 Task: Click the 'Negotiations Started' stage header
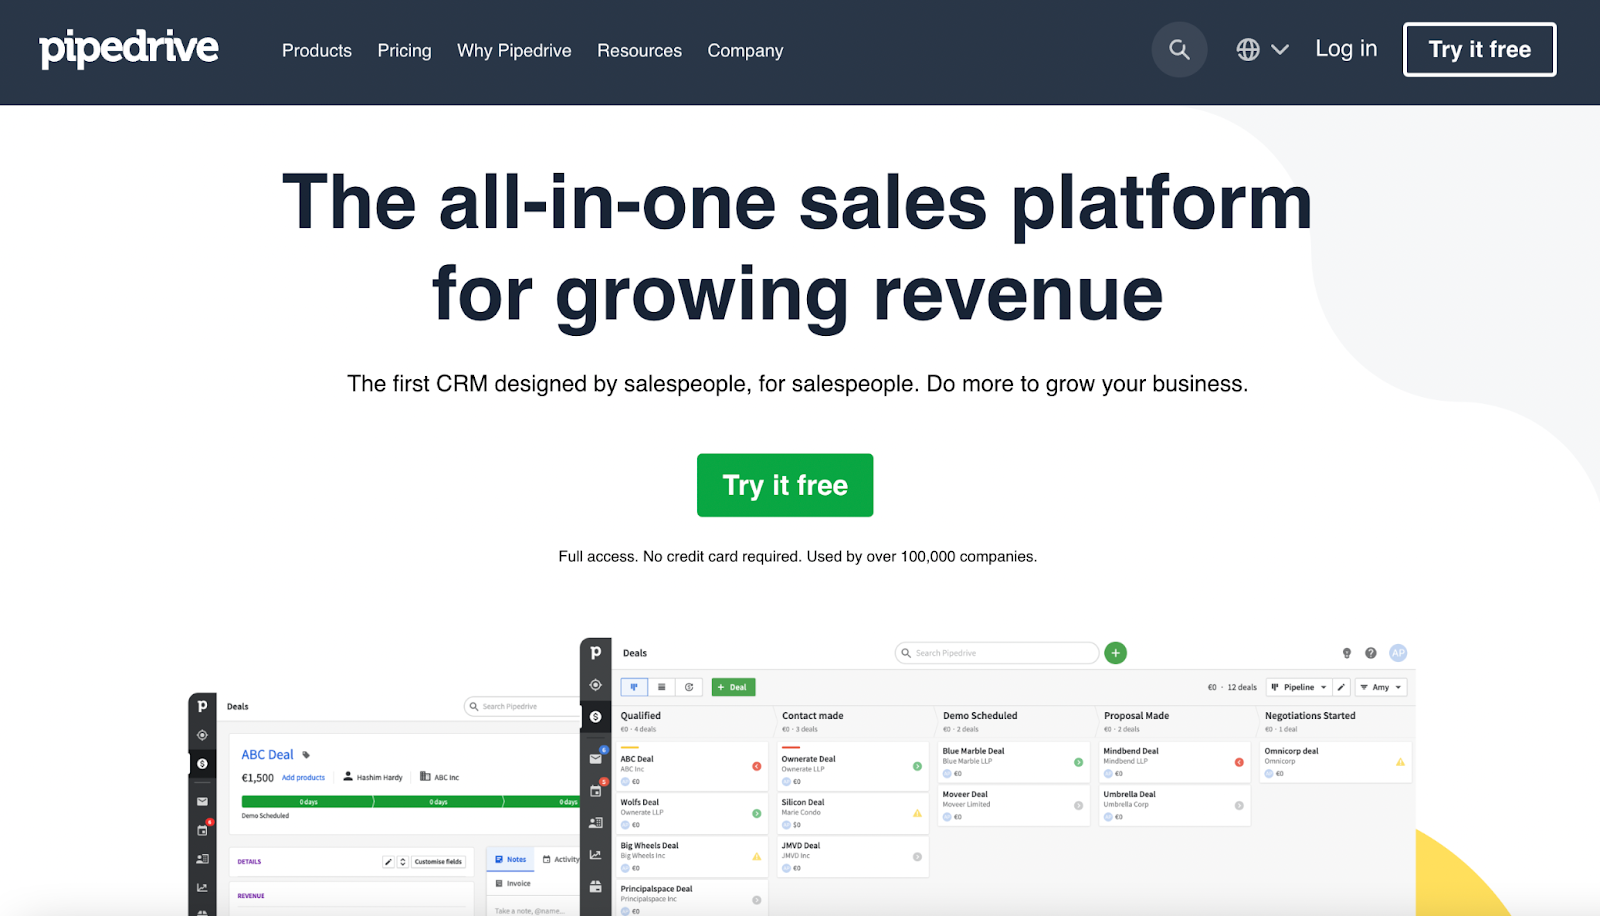click(1310, 716)
